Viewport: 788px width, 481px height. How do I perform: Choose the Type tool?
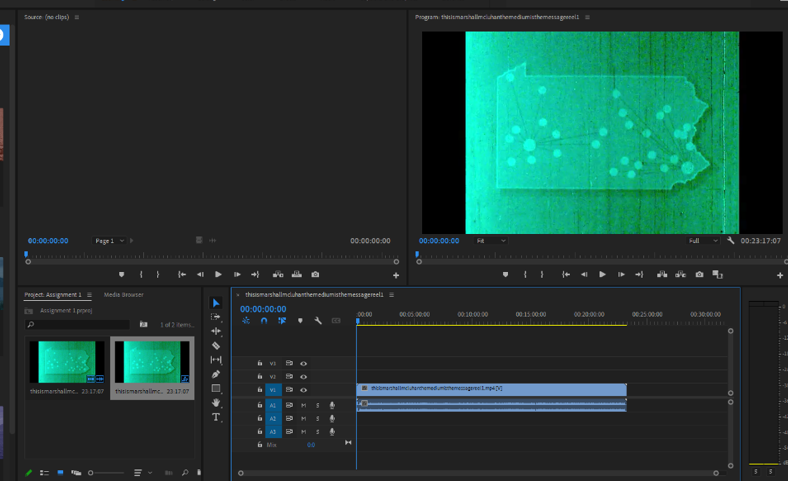pos(216,417)
